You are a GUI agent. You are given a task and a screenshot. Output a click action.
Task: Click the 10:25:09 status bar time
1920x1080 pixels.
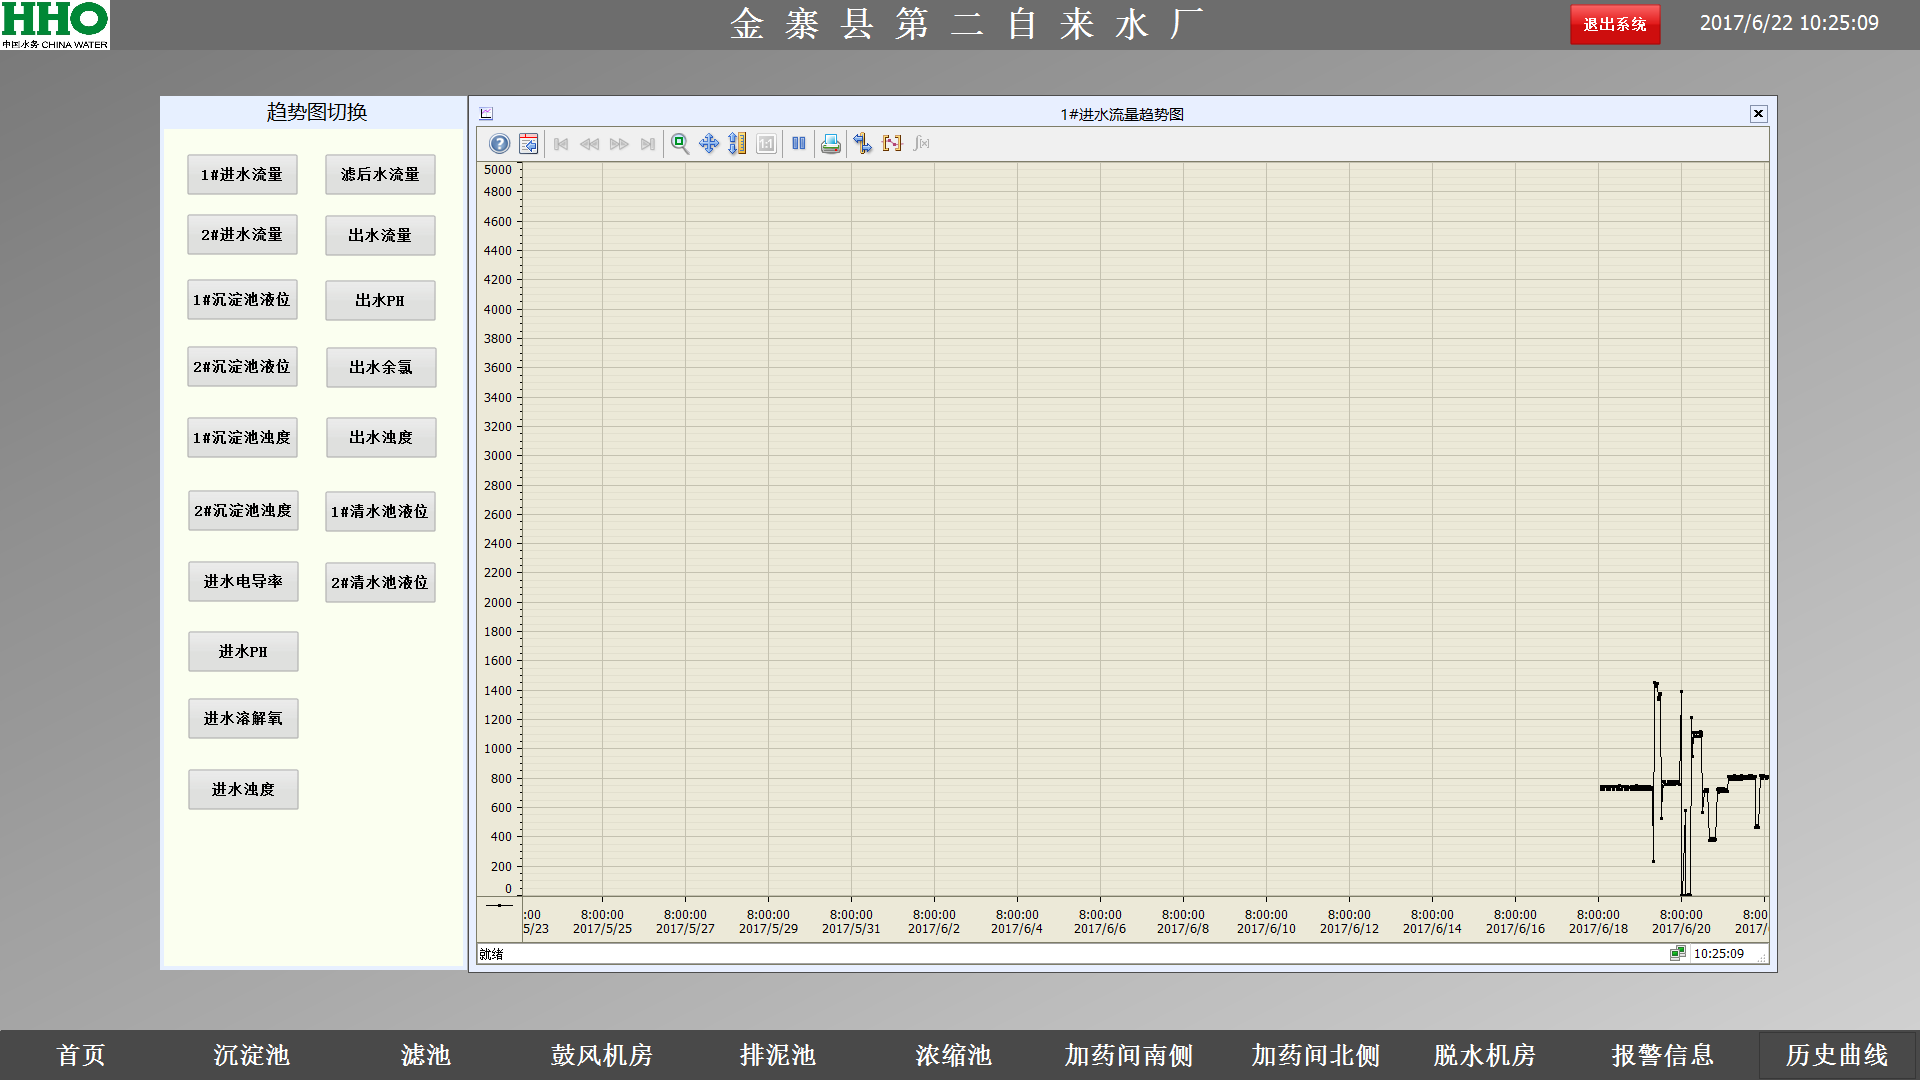[x=1718, y=954]
